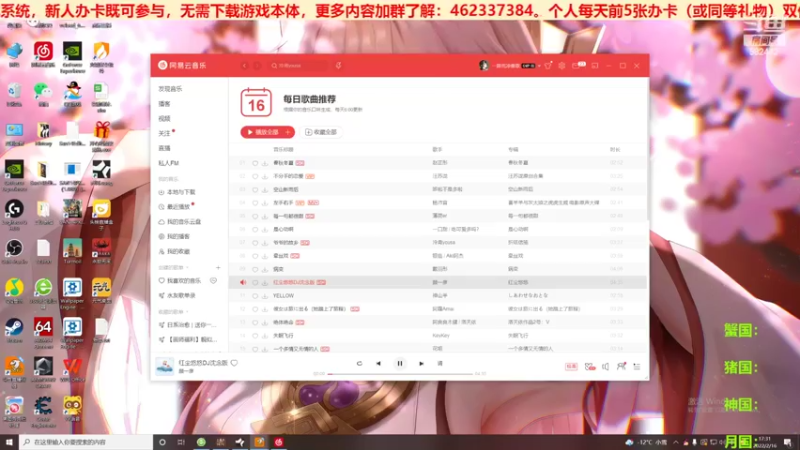This screenshot has height=450, width=800.
Task: Open 直播 in the sidebar
Action: (164, 148)
